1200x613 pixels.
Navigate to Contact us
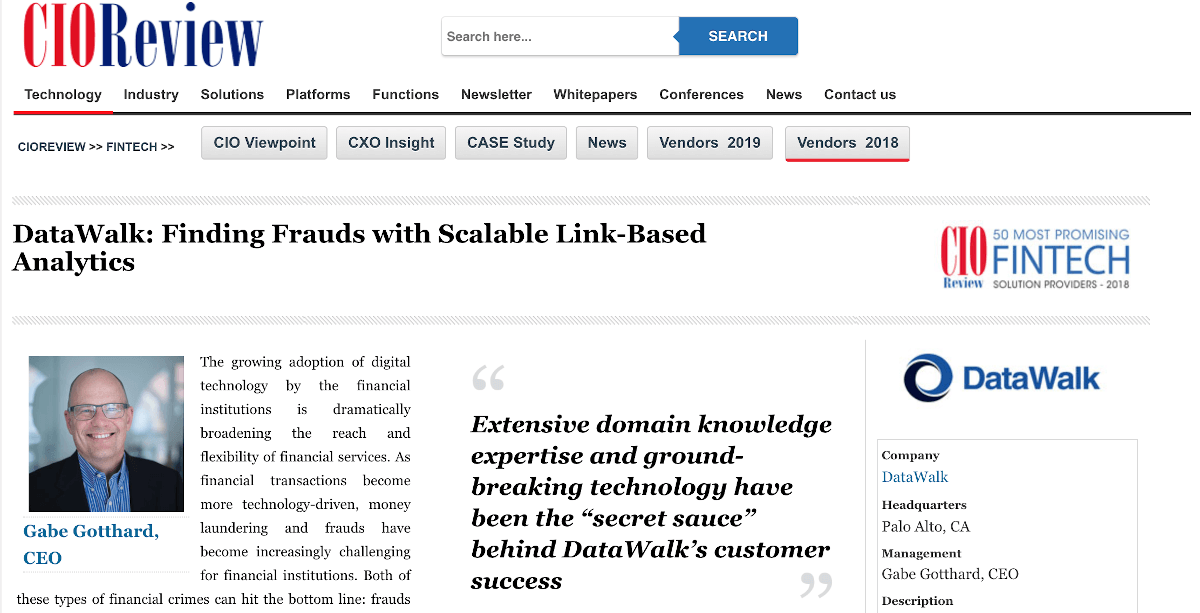(x=859, y=95)
